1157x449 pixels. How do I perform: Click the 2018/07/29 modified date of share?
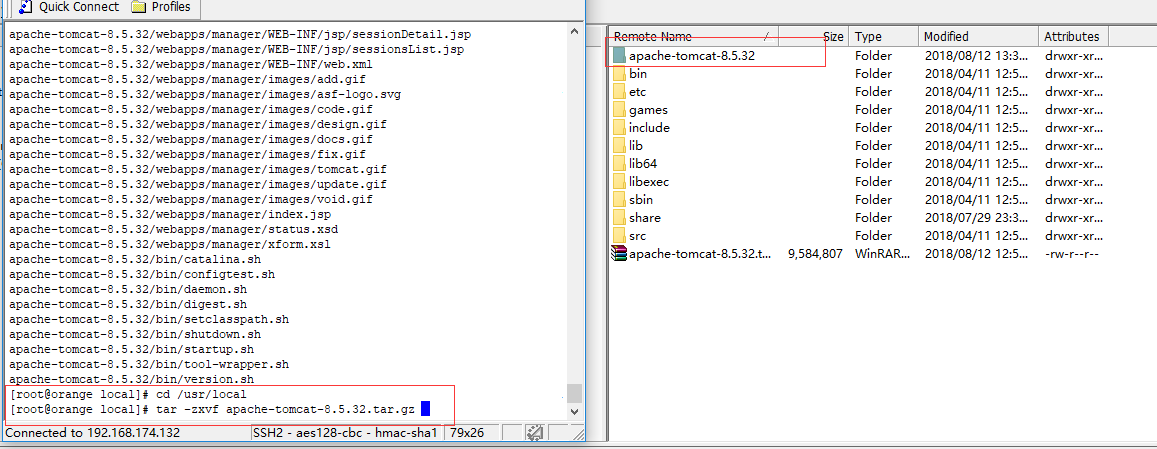click(x=975, y=217)
